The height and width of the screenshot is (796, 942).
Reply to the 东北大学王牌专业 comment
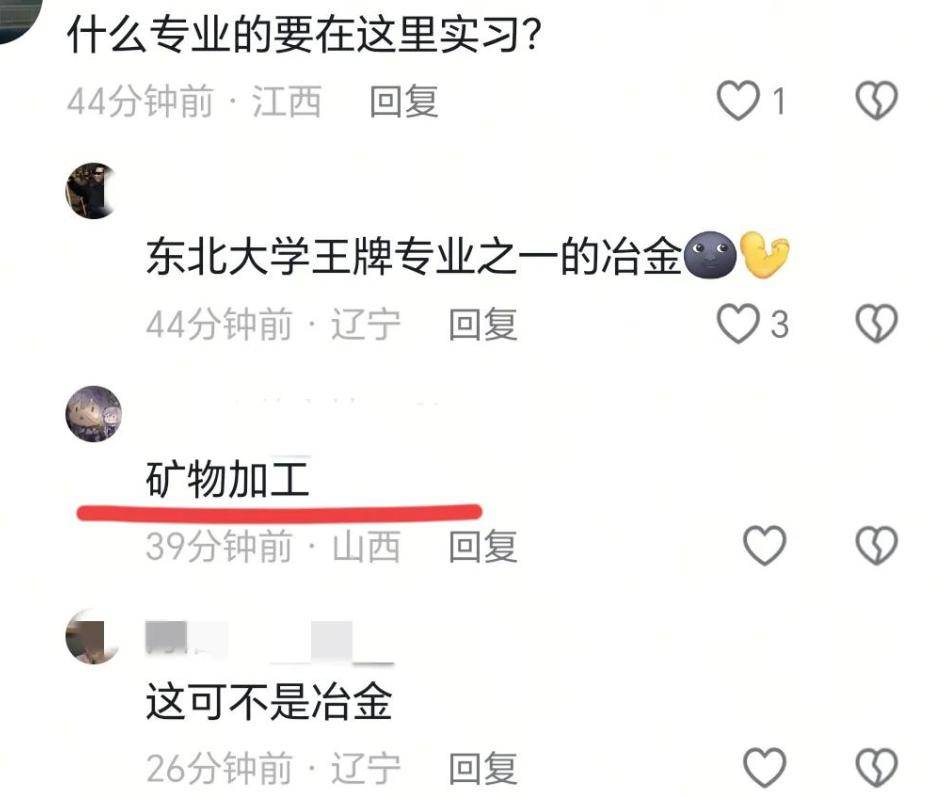pyautogui.click(x=483, y=324)
